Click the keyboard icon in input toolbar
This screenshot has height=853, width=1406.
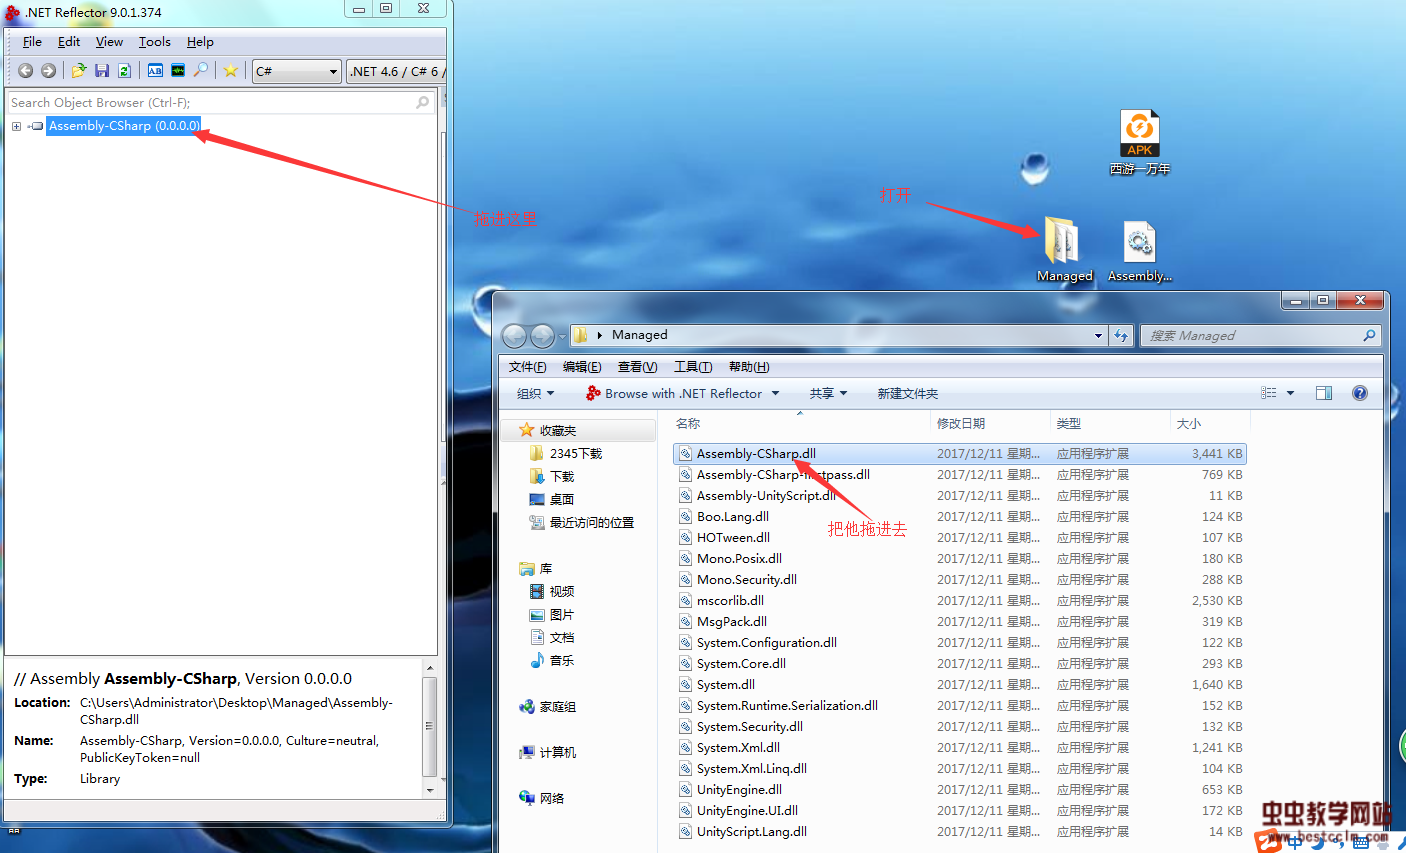click(1361, 843)
